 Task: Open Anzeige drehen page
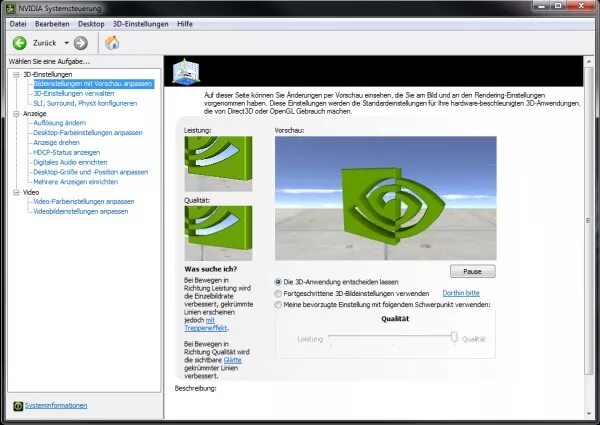[57, 143]
